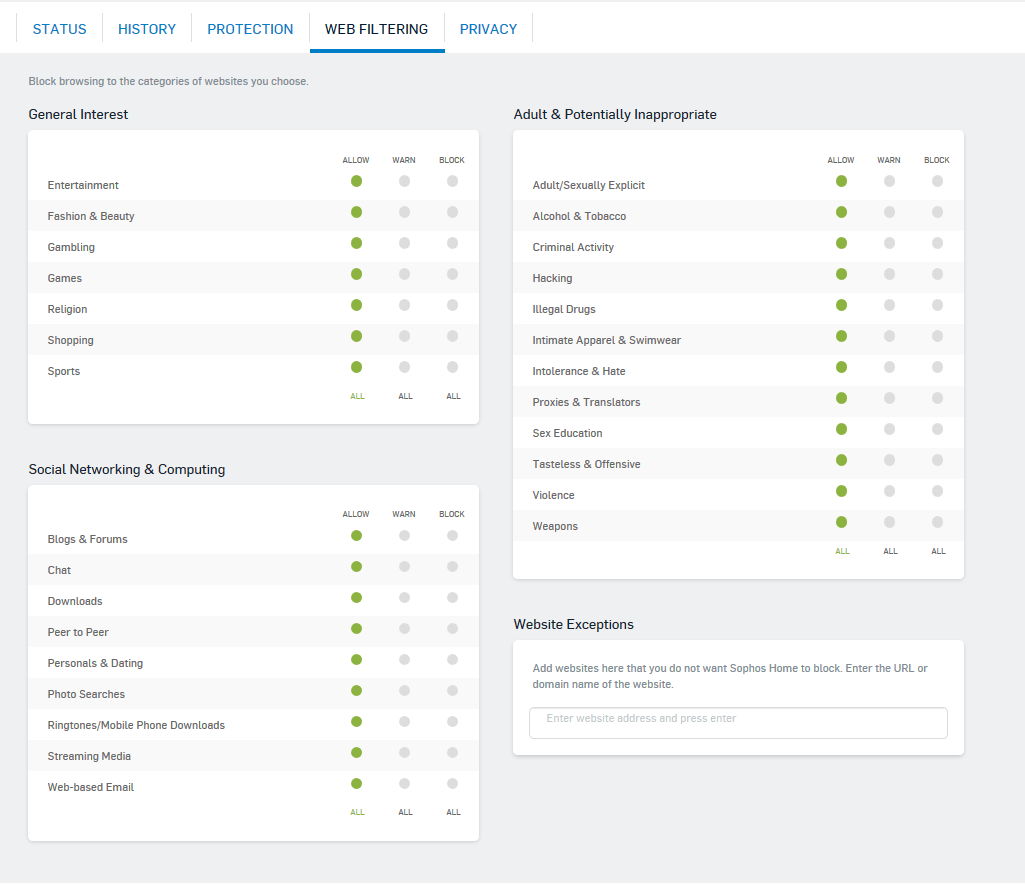Open the Privacy tab

coord(488,29)
